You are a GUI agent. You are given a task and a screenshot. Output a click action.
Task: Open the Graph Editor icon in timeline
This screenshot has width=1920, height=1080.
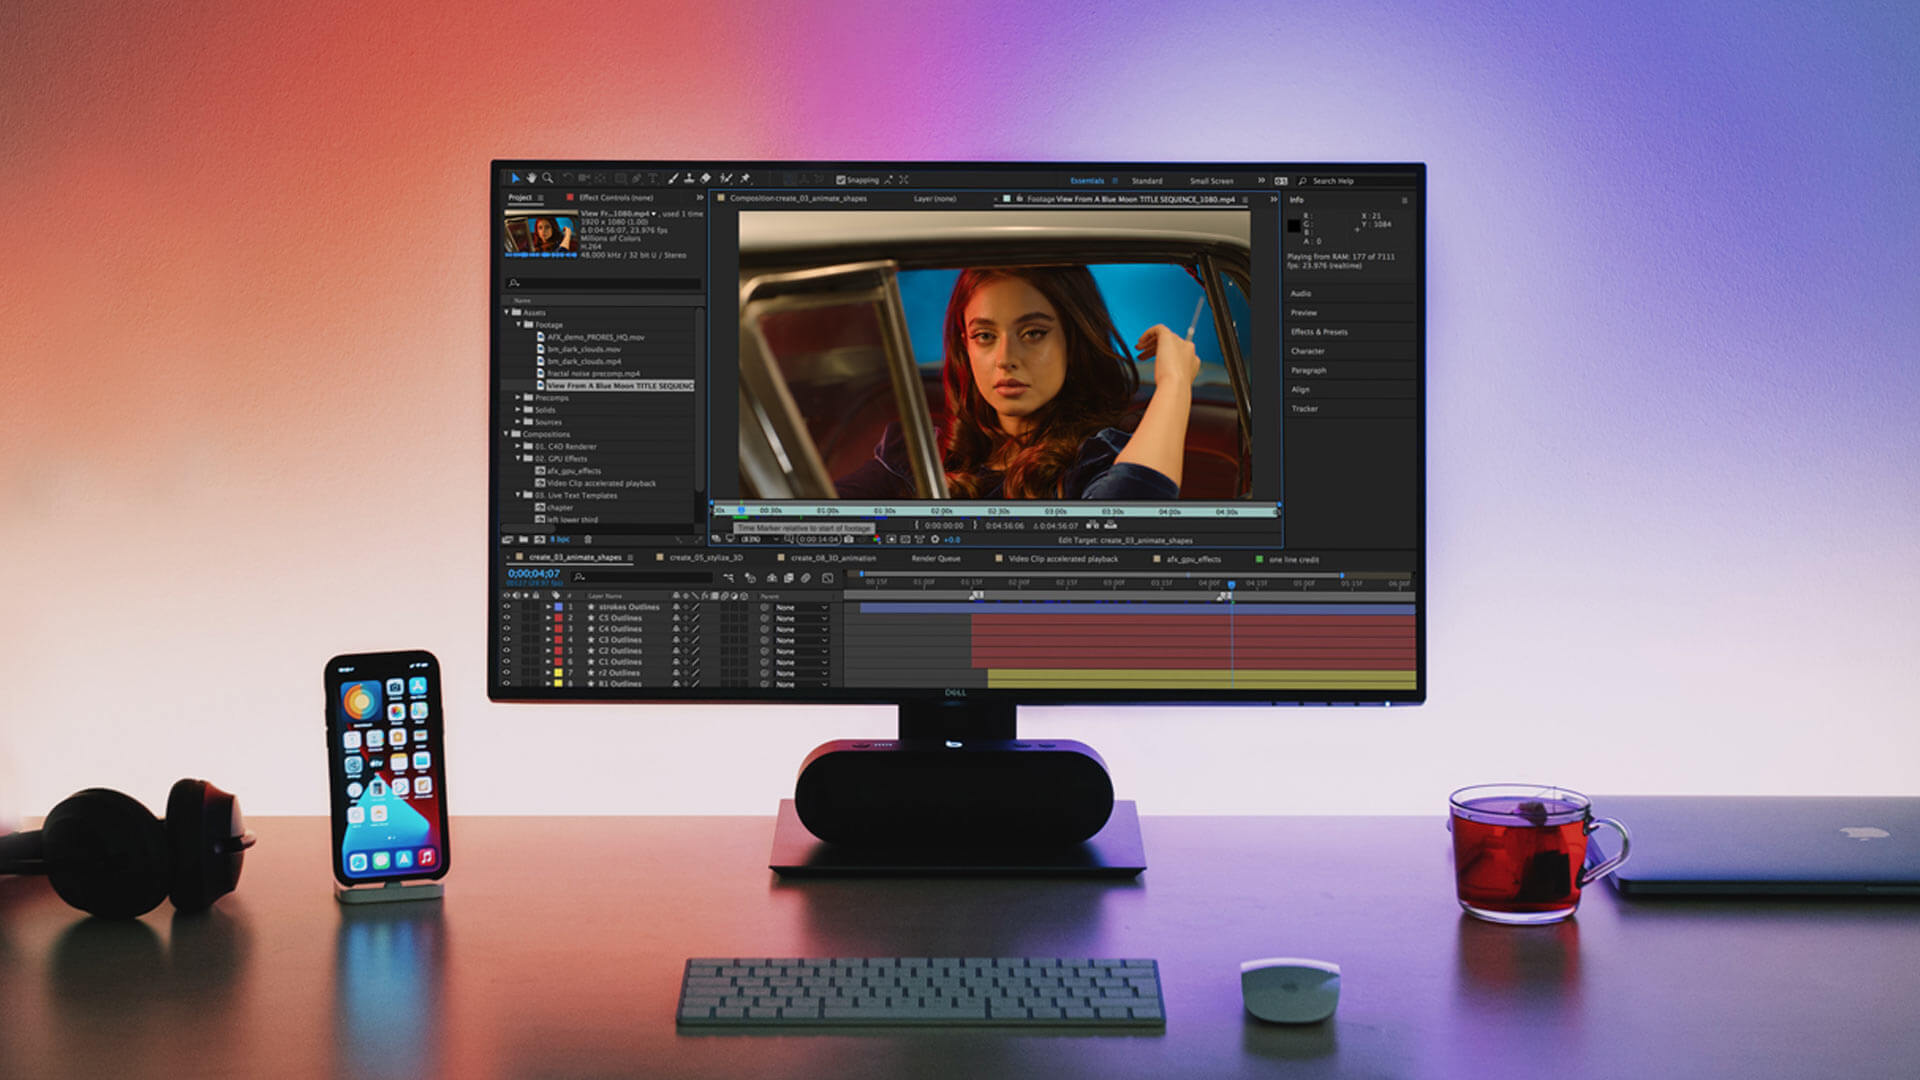point(827,578)
